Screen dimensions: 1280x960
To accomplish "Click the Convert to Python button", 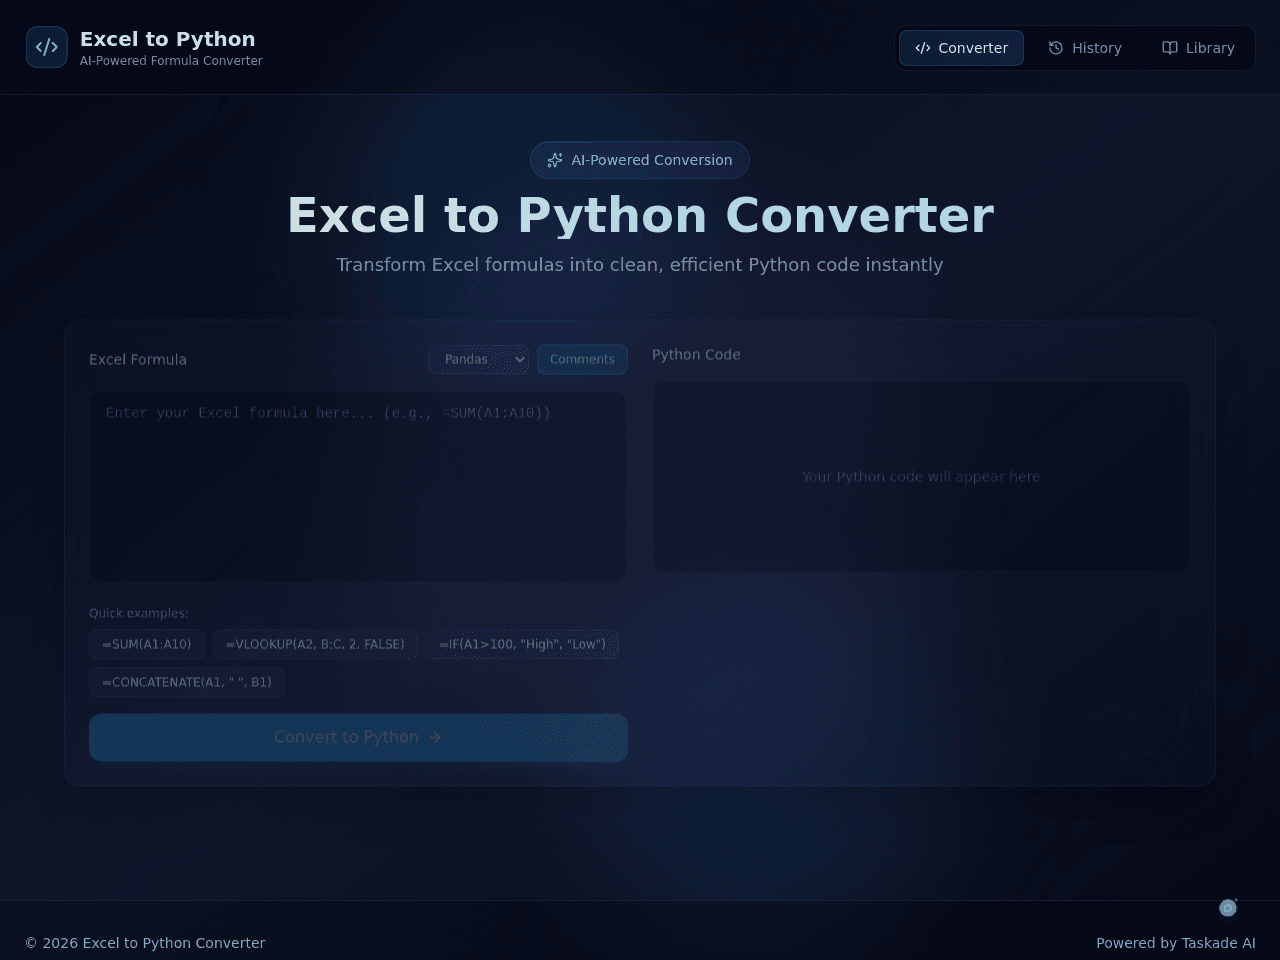I will point(358,737).
